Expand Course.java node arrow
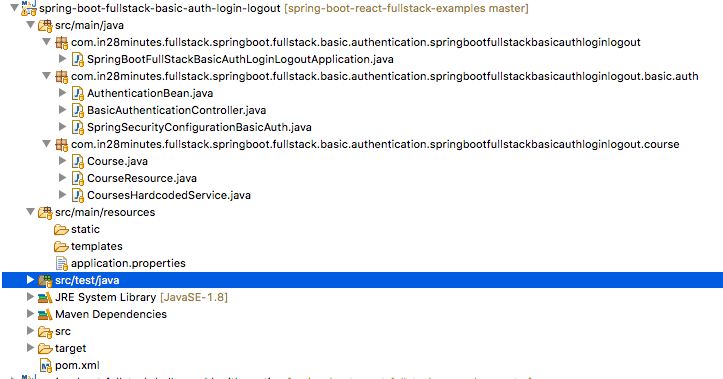This screenshot has height=379, width=723. coord(63,160)
